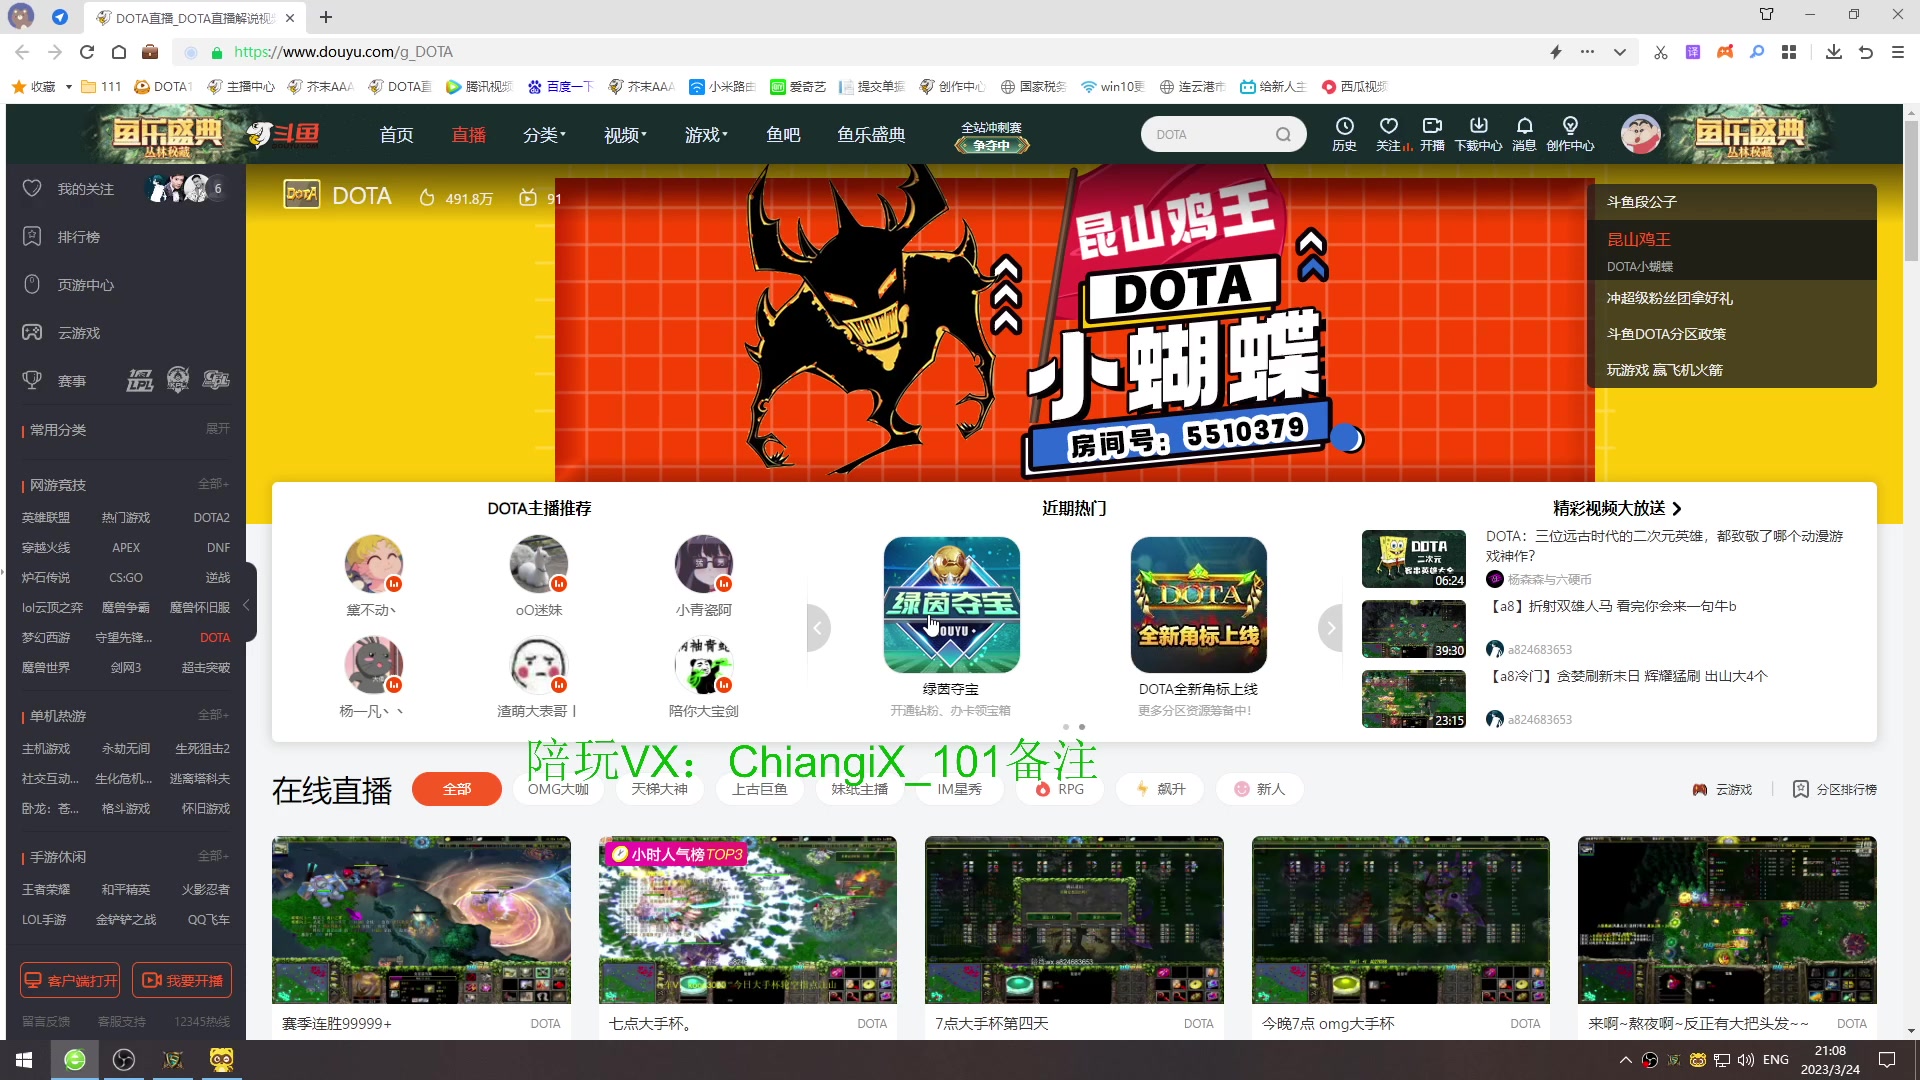Click the browser download arrow icon

[x=1833, y=52]
